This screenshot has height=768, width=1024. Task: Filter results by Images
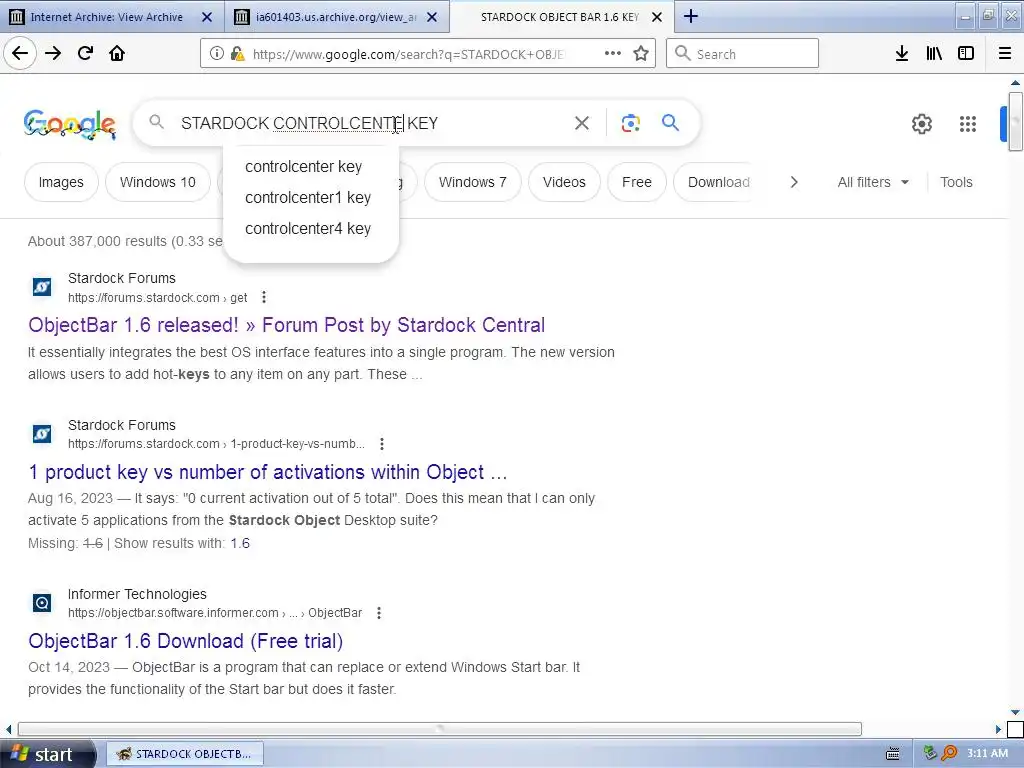click(x=61, y=182)
